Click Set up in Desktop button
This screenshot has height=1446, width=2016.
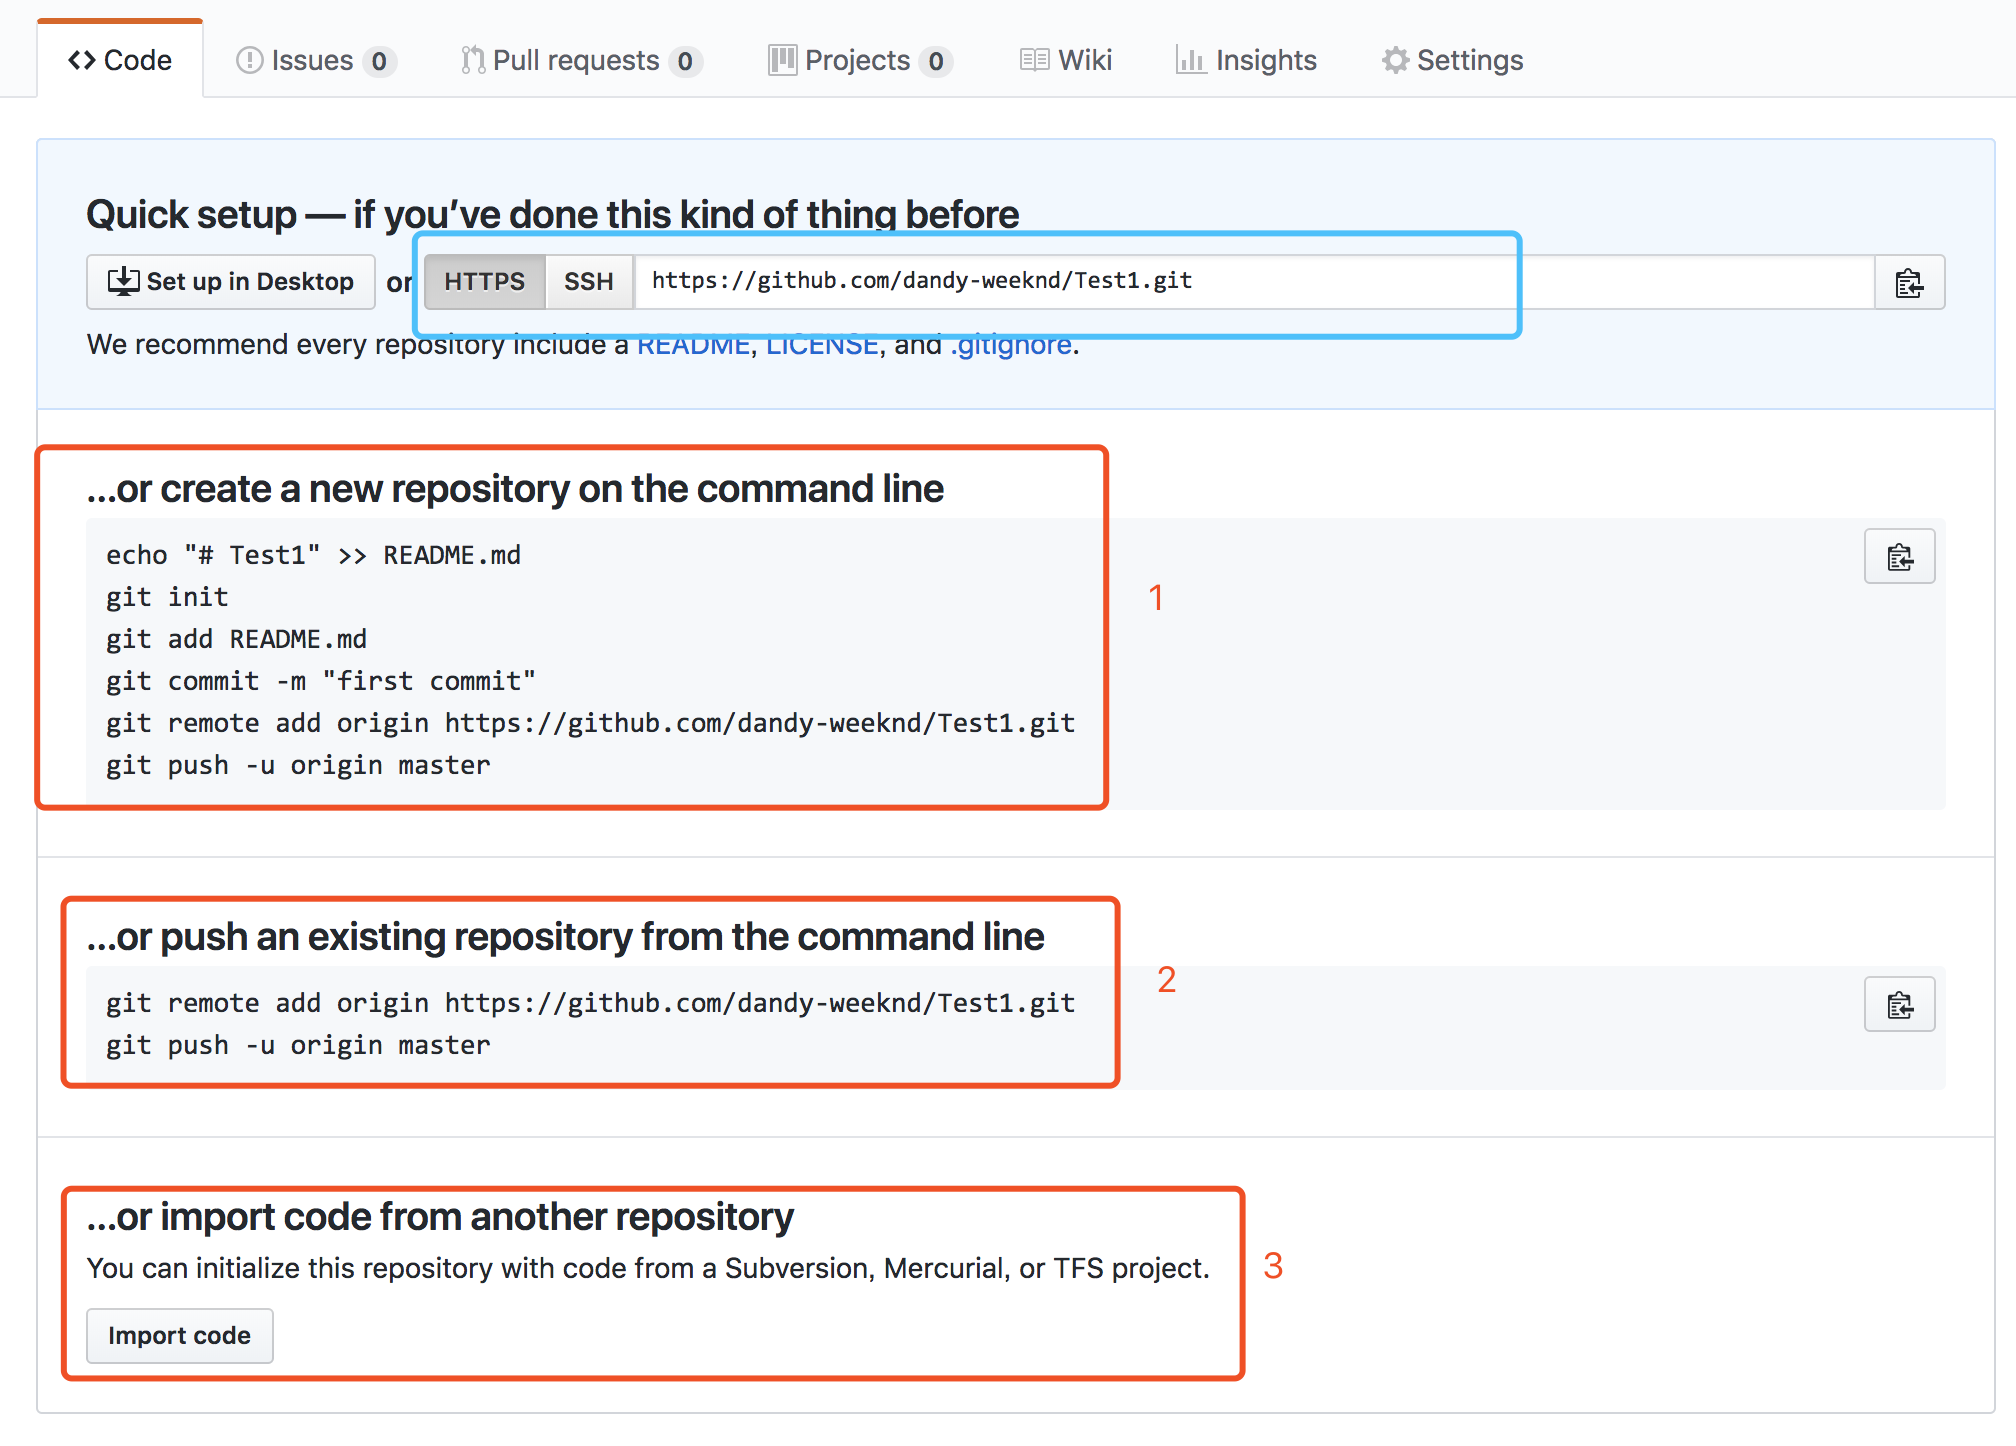pos(231,282)
